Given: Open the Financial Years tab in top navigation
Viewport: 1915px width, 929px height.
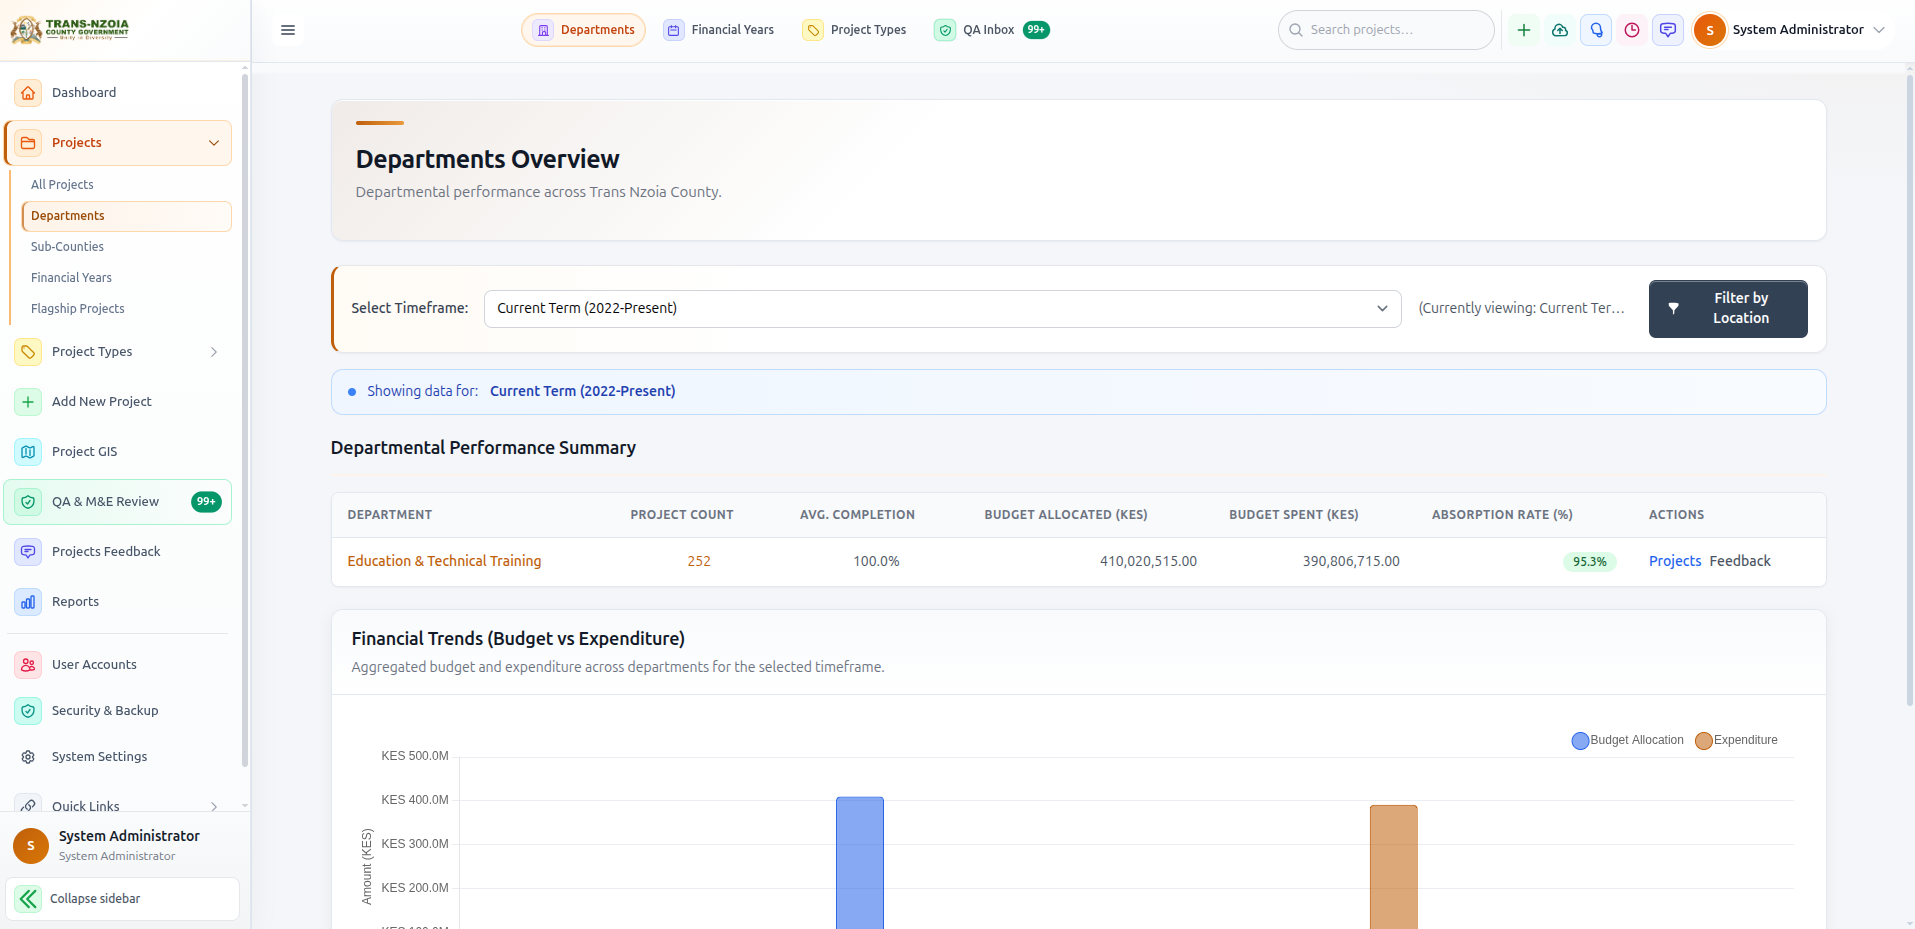Looking at the screenshot, I should 719,30.
